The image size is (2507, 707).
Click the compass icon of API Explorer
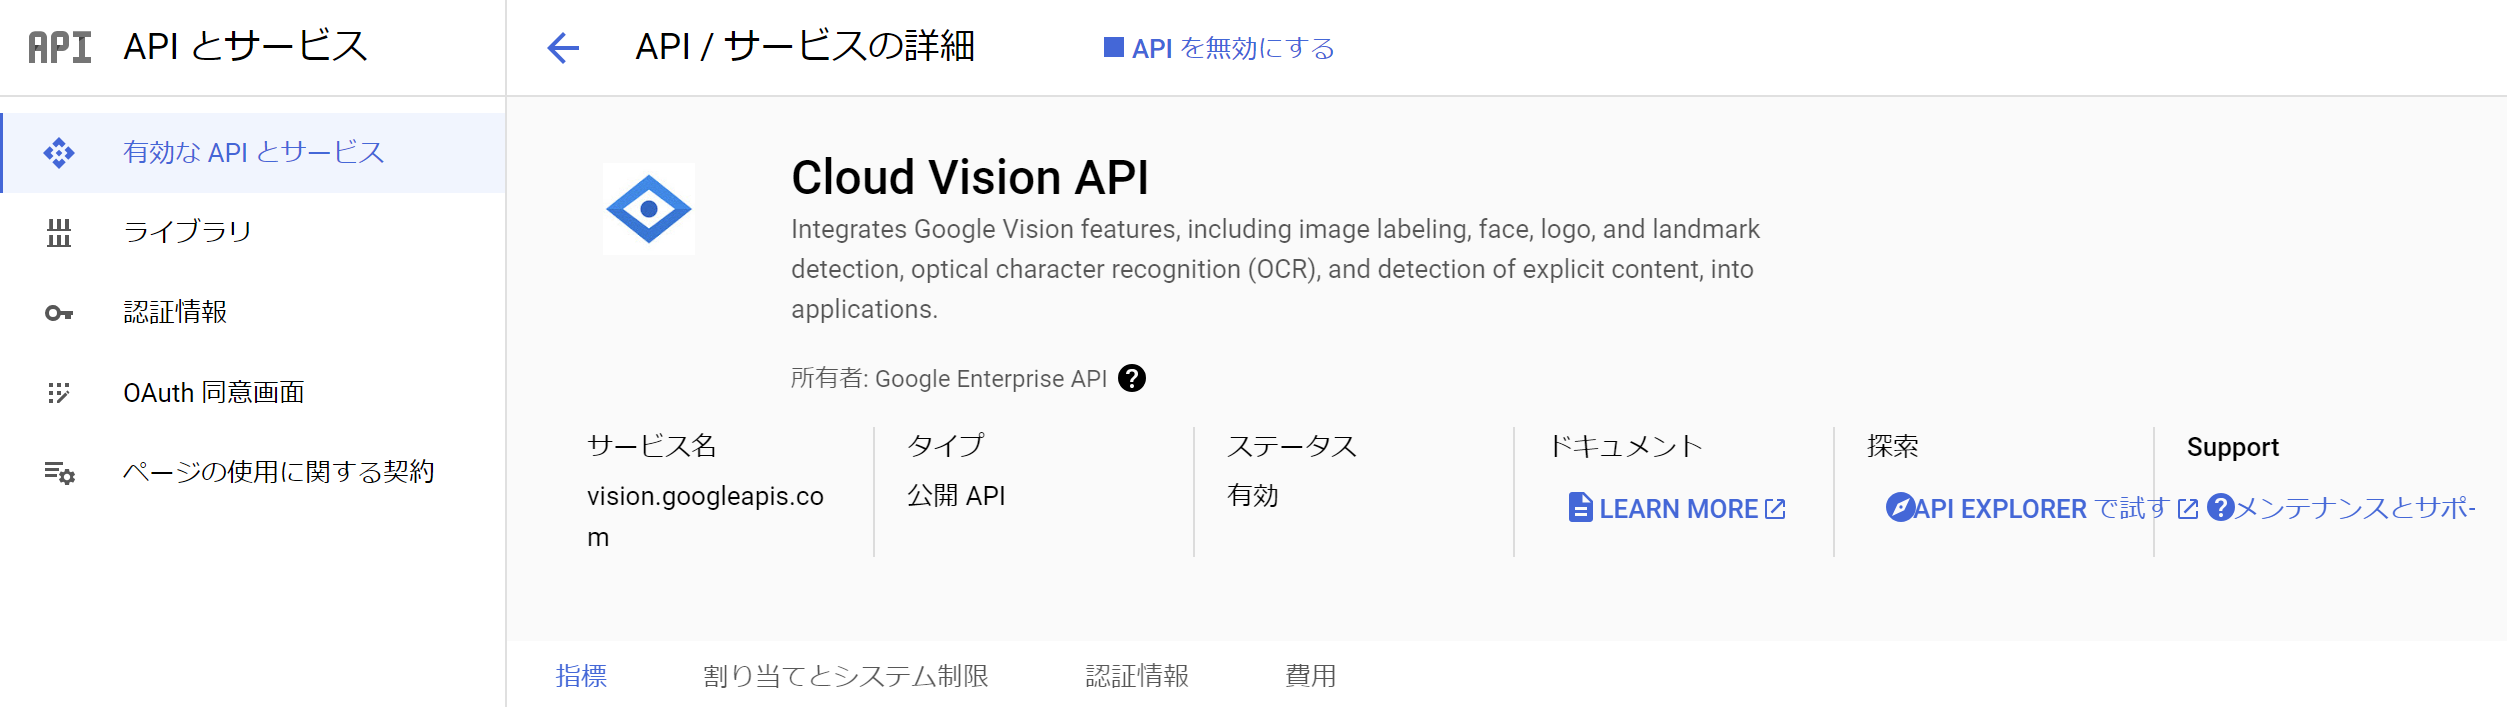(1900, 507)
